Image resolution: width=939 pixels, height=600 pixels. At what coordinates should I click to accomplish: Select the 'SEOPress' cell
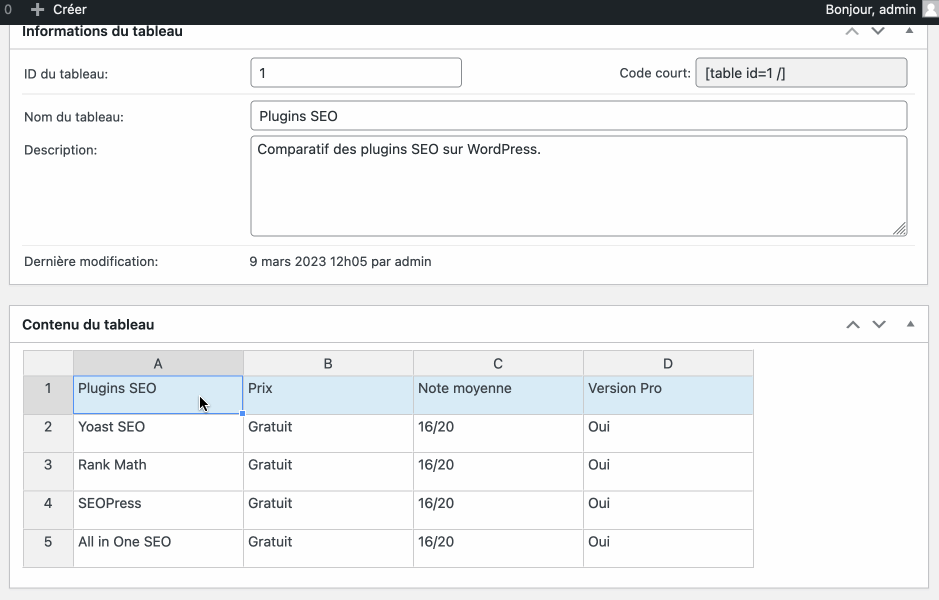tap(158, 510)
